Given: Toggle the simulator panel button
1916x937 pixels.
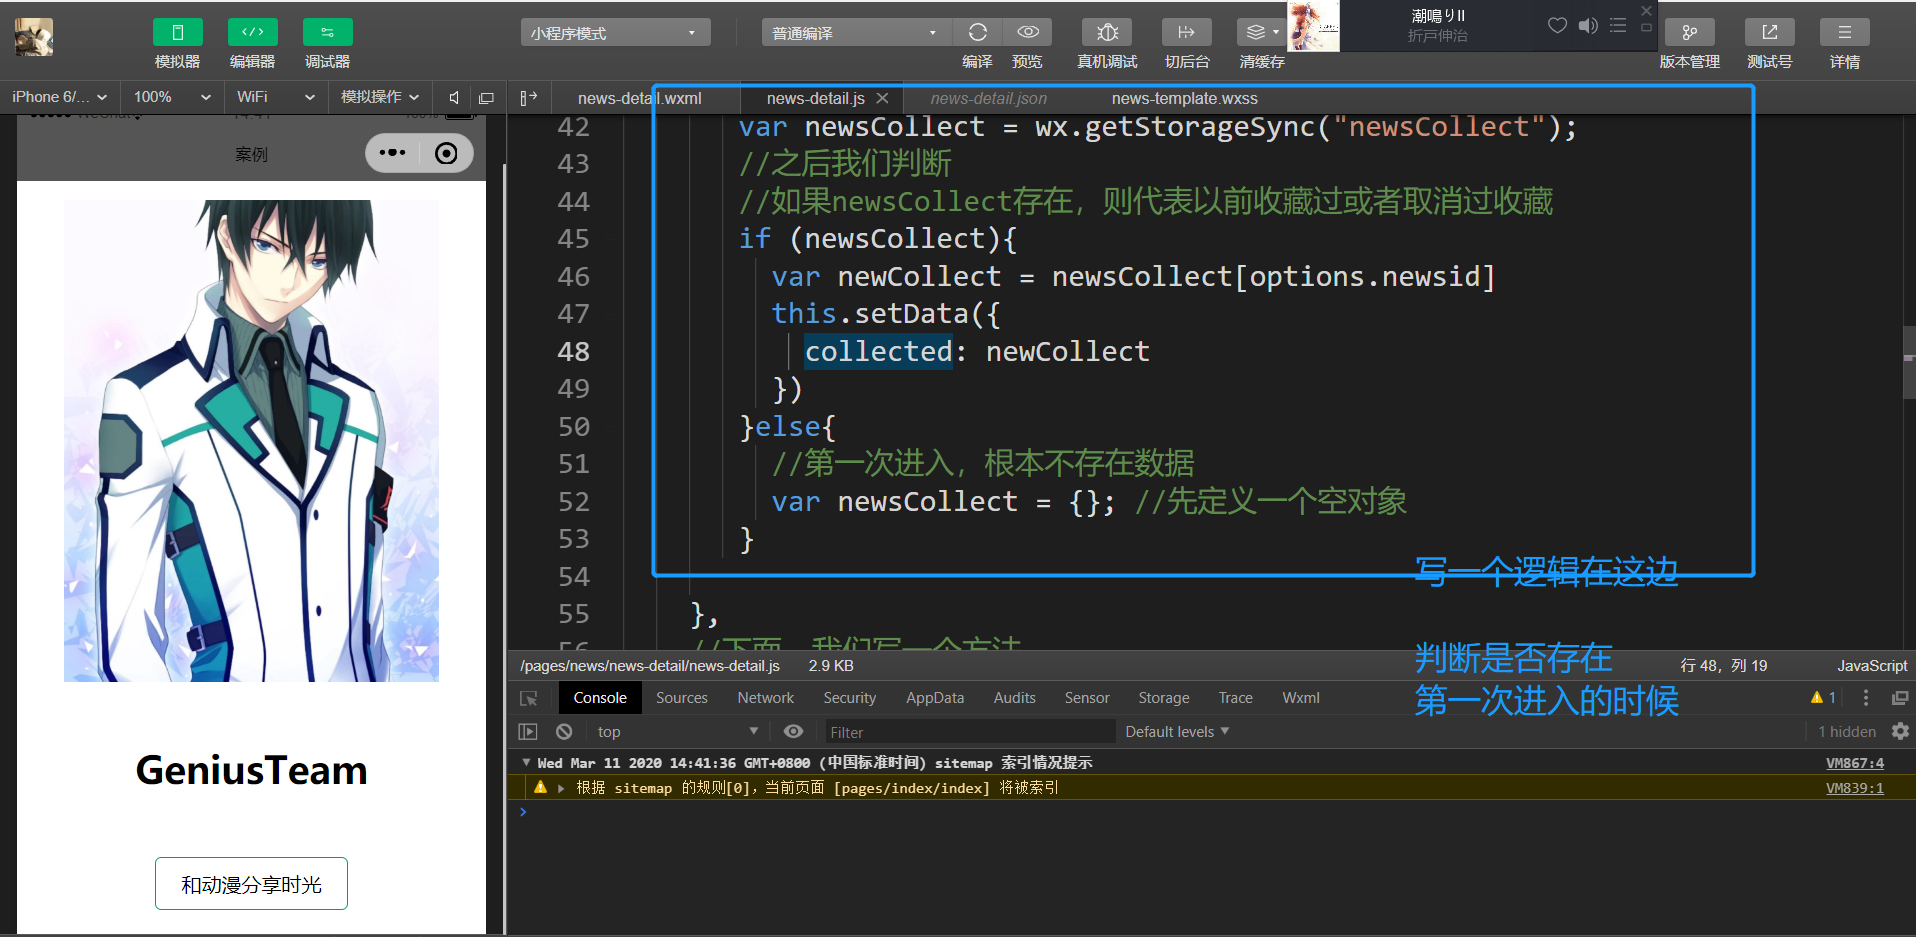Looking at the screenshot, I should click(177, 33).
